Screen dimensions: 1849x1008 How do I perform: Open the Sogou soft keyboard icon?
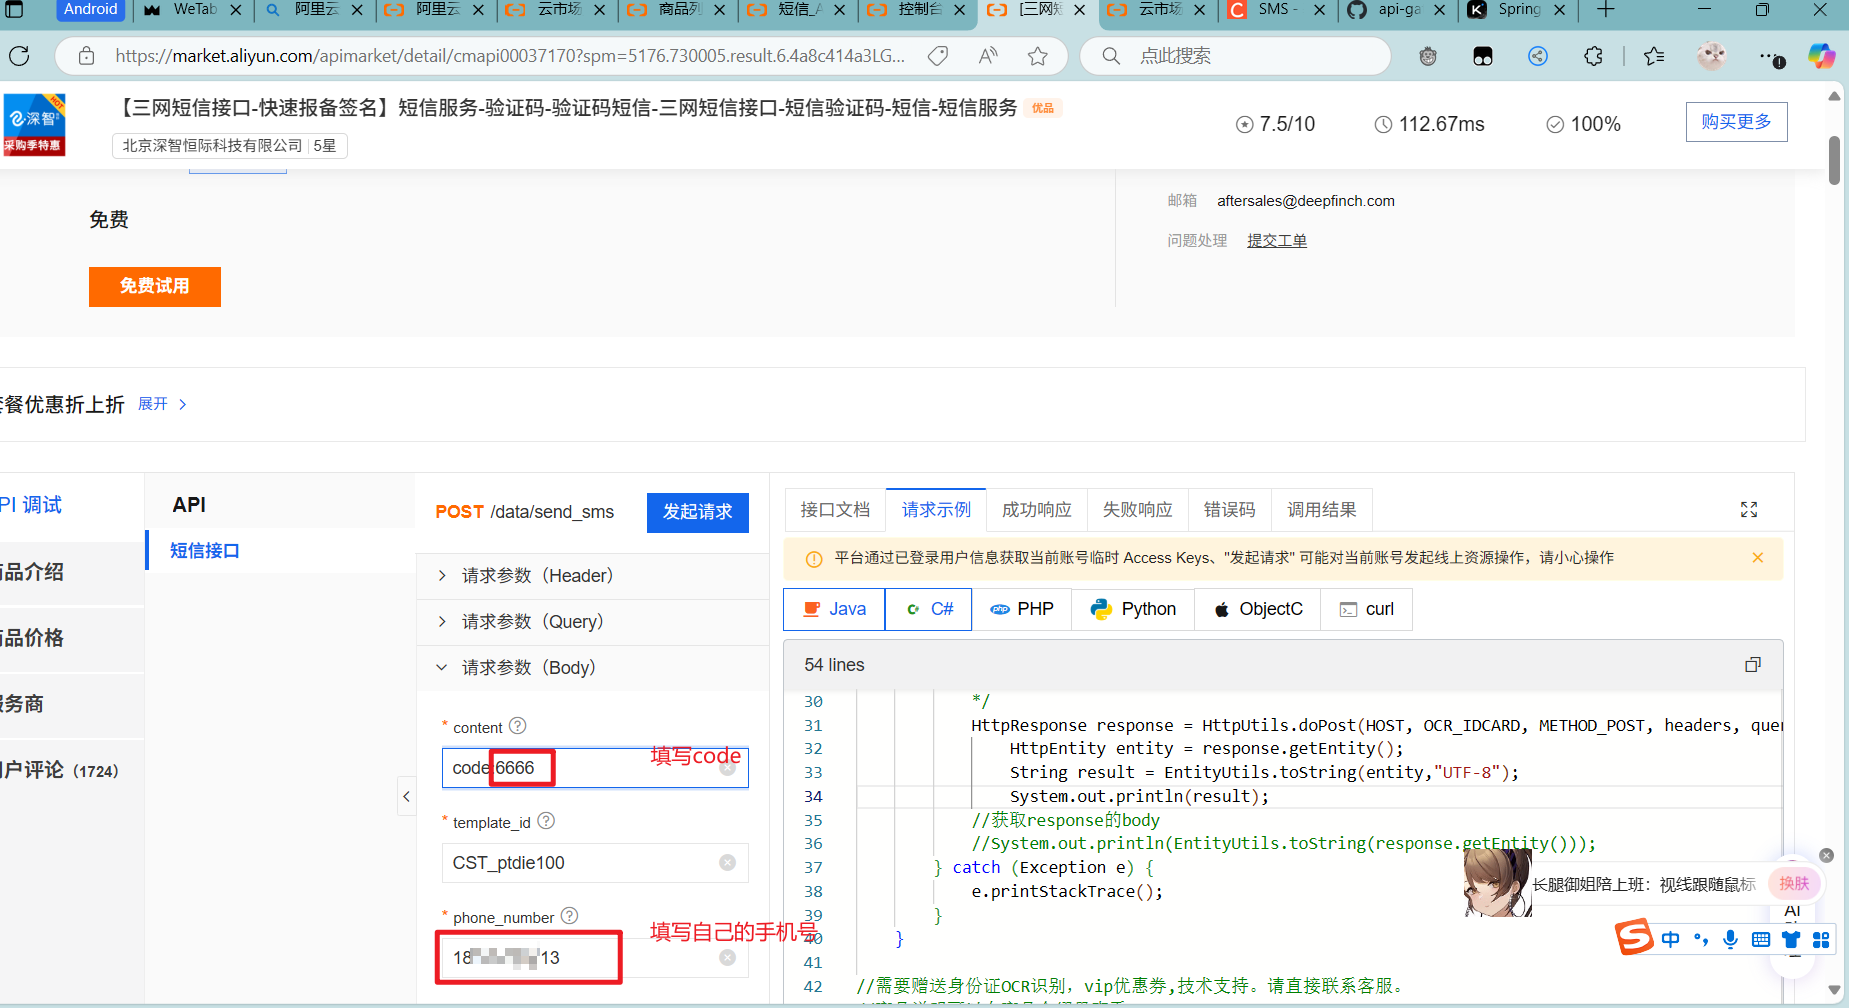tap(1761, 939)
